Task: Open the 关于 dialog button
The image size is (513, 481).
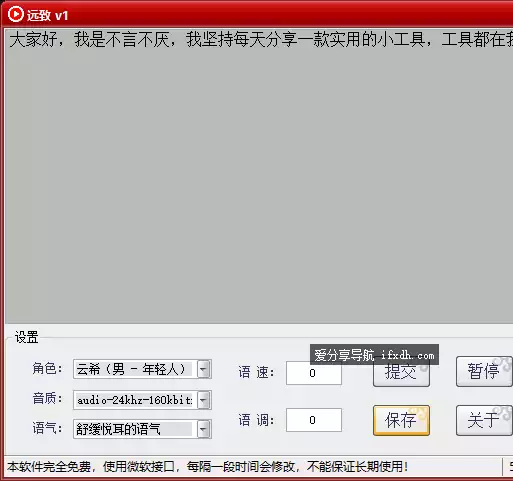Action: (x=484, y=420)
